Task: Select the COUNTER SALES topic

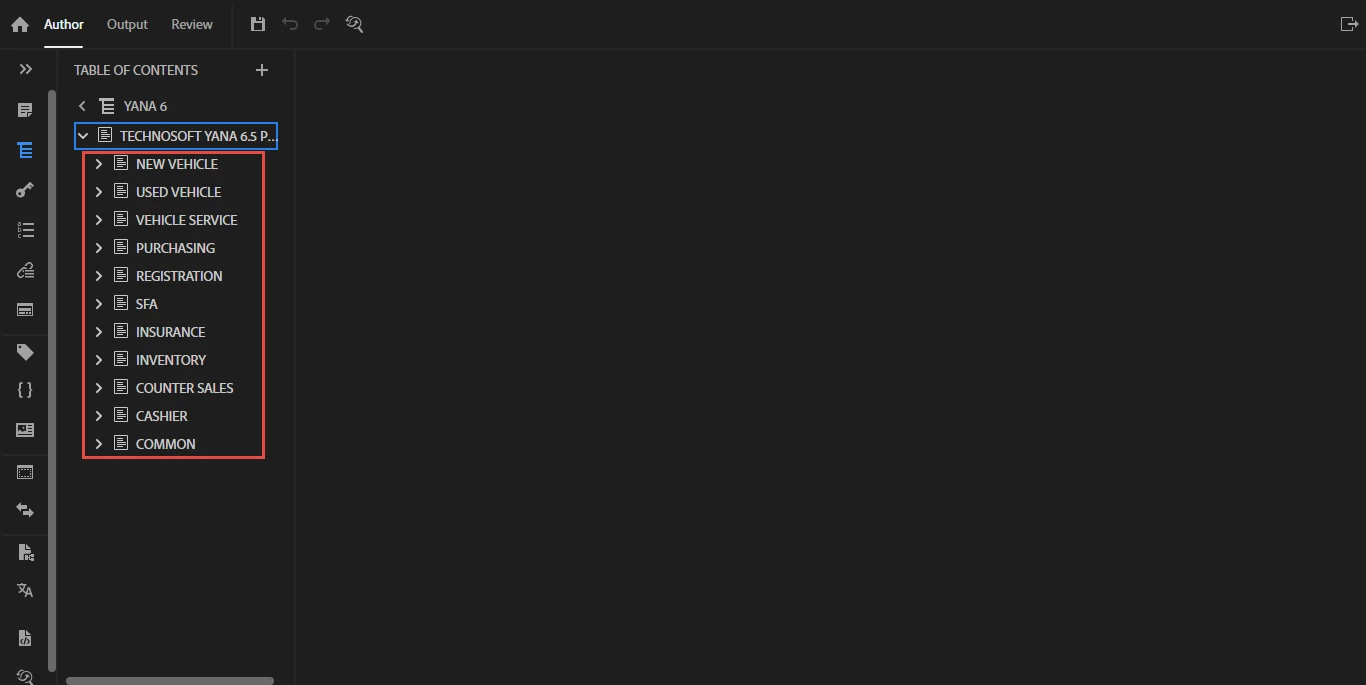Action: 185,388
